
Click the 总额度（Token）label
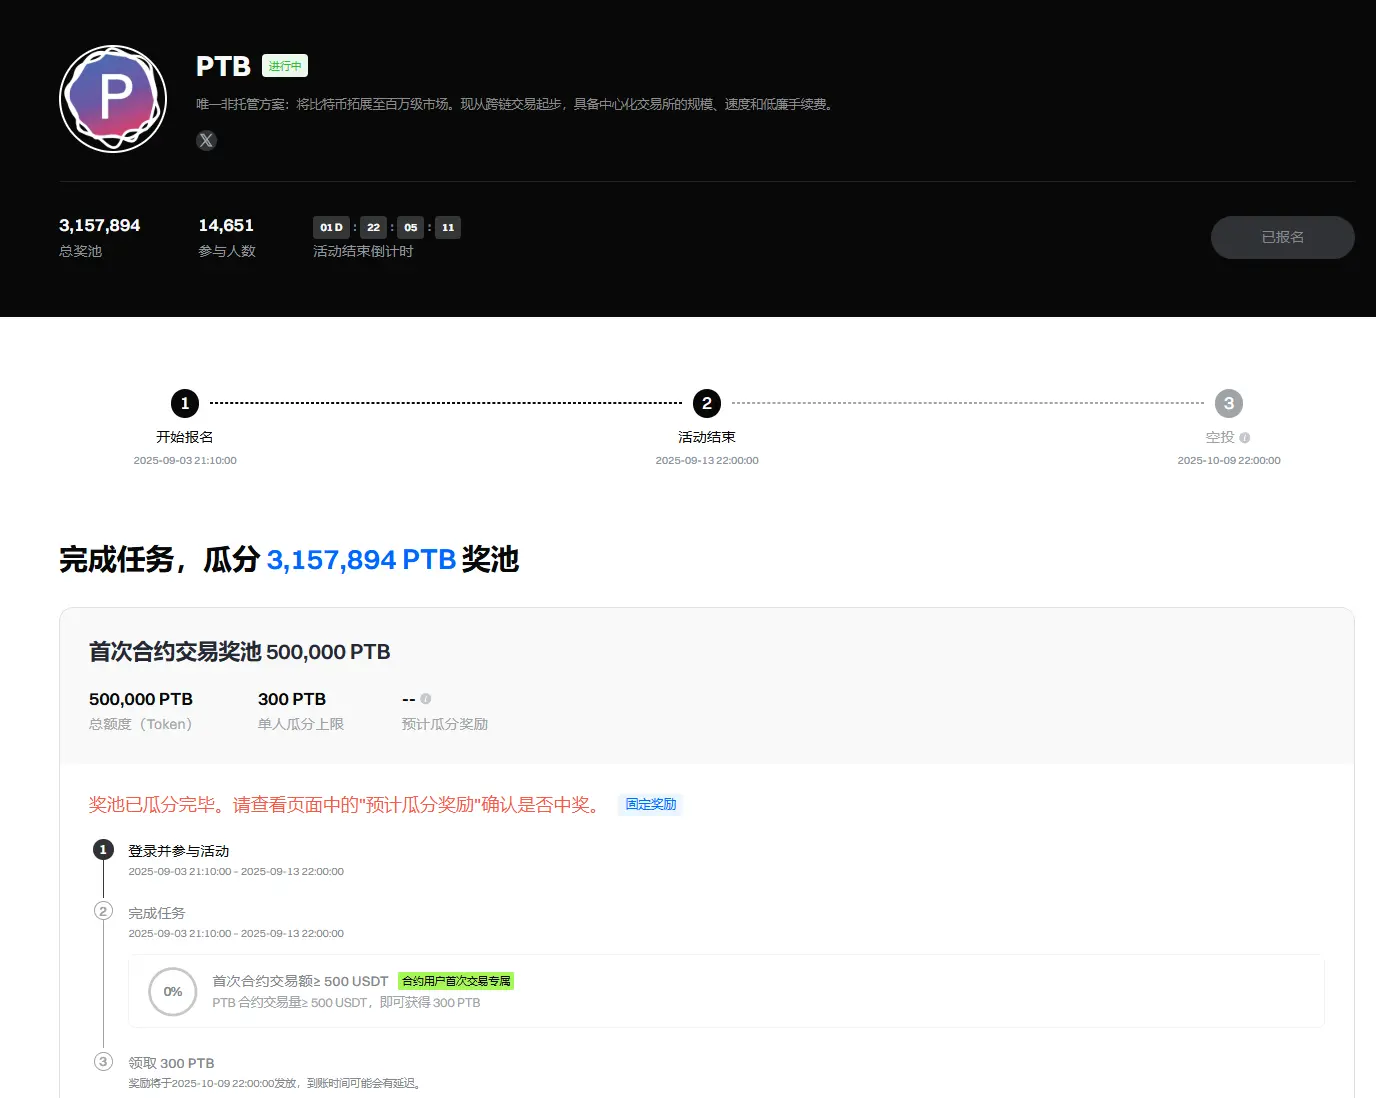coord(140,724)
